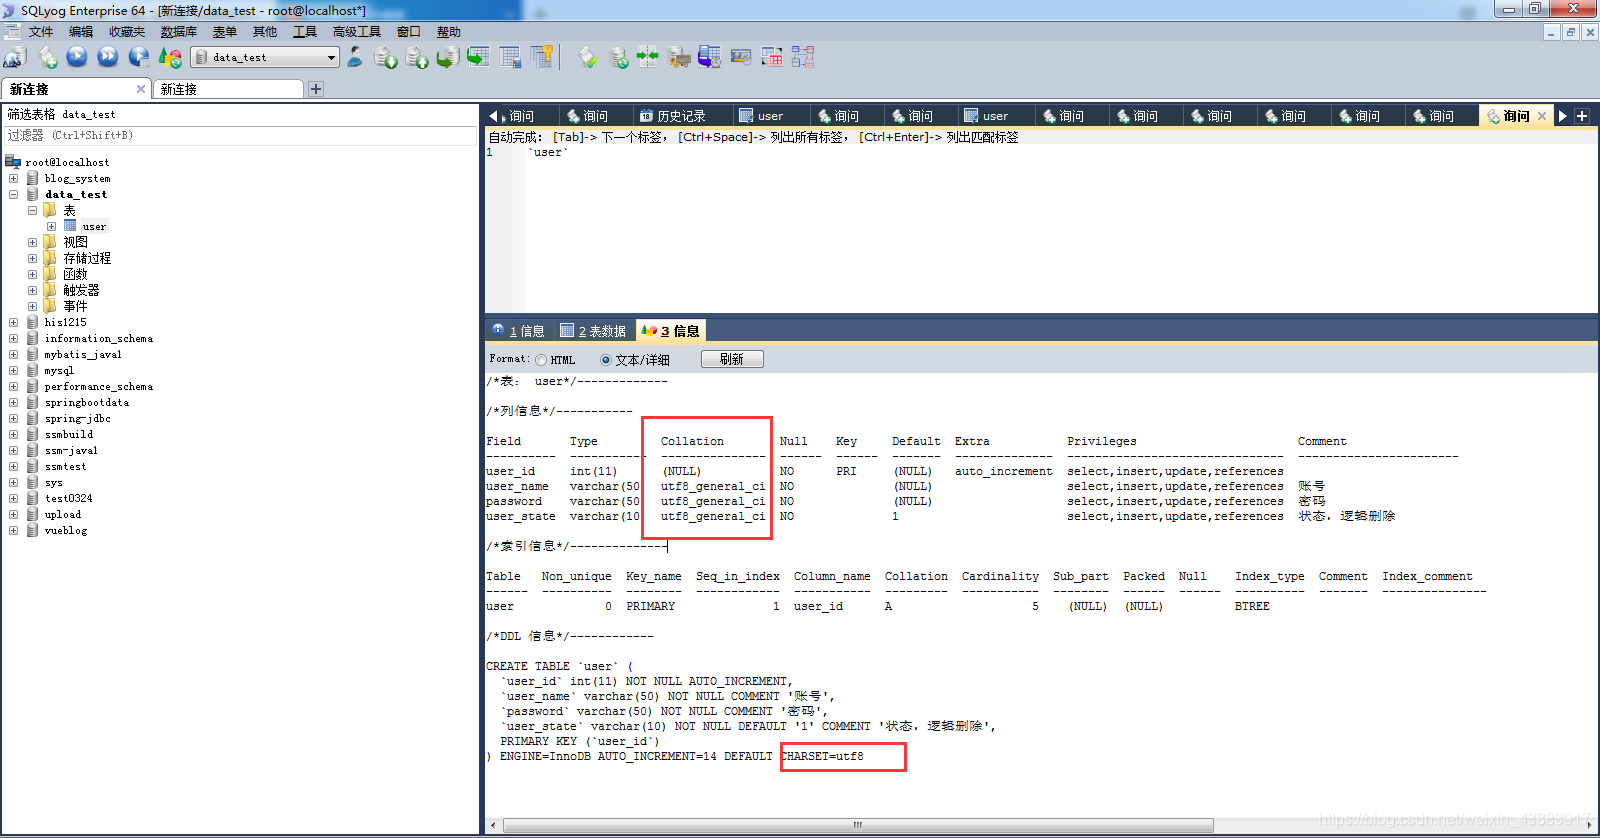
Task: Select the springbootdata database
Action: tap(87, 403)
